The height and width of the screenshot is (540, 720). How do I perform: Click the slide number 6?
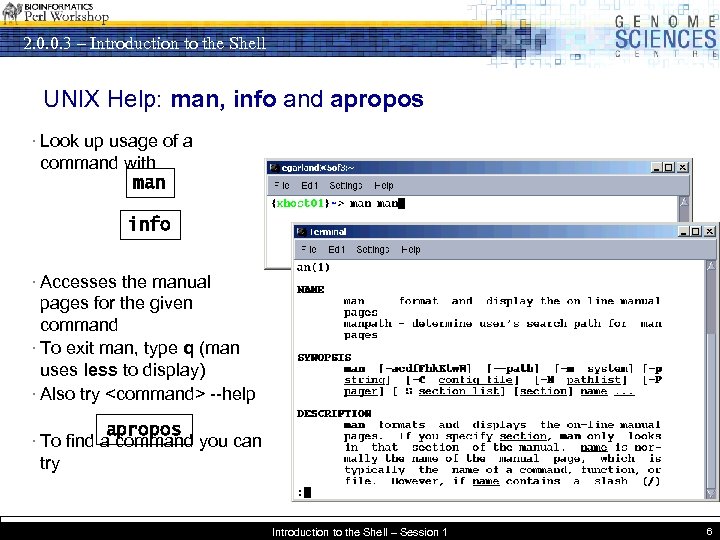coord(709,532)
